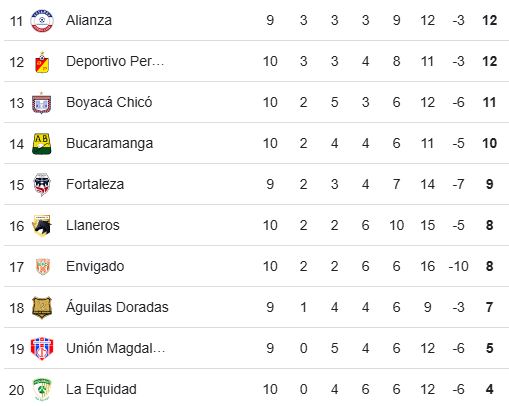Open the Boyacá Chicó team link
This screenshot has width=509, height=406.
tap(109, 102)
